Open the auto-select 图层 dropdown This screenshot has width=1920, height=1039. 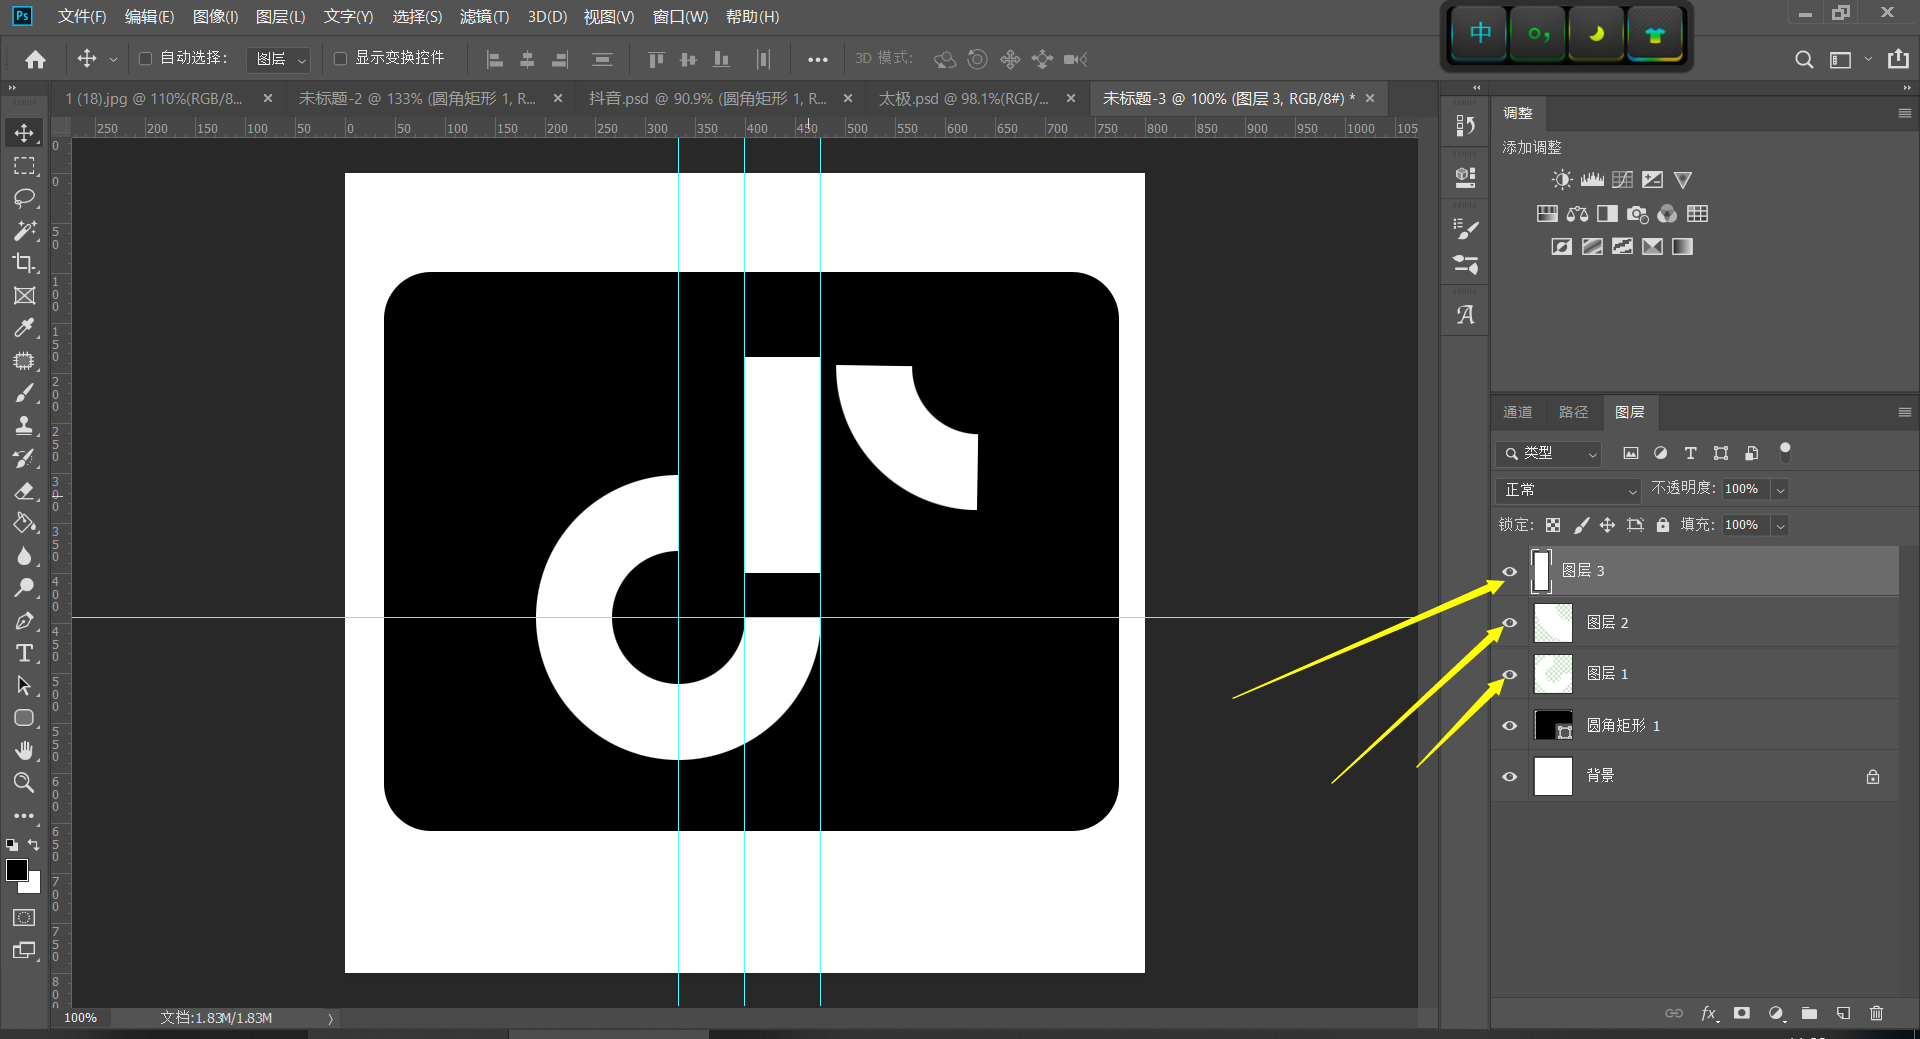[x=278, y=60]
